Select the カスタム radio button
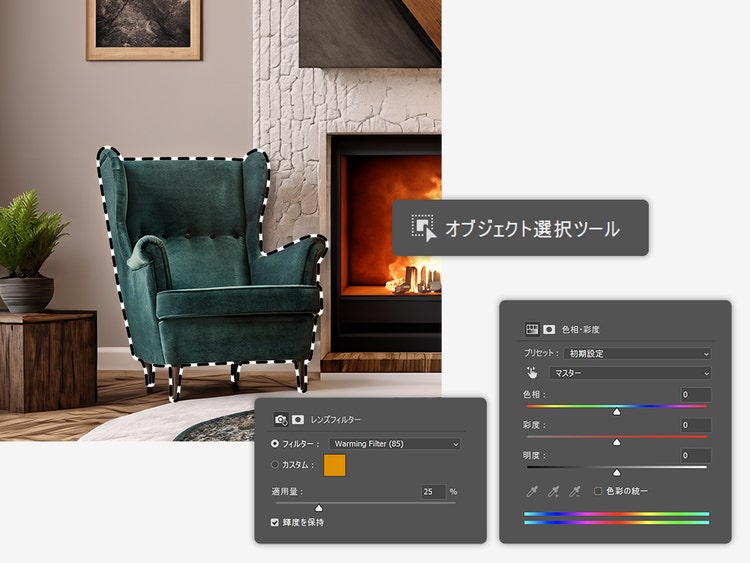 click(x=275, y=464)
